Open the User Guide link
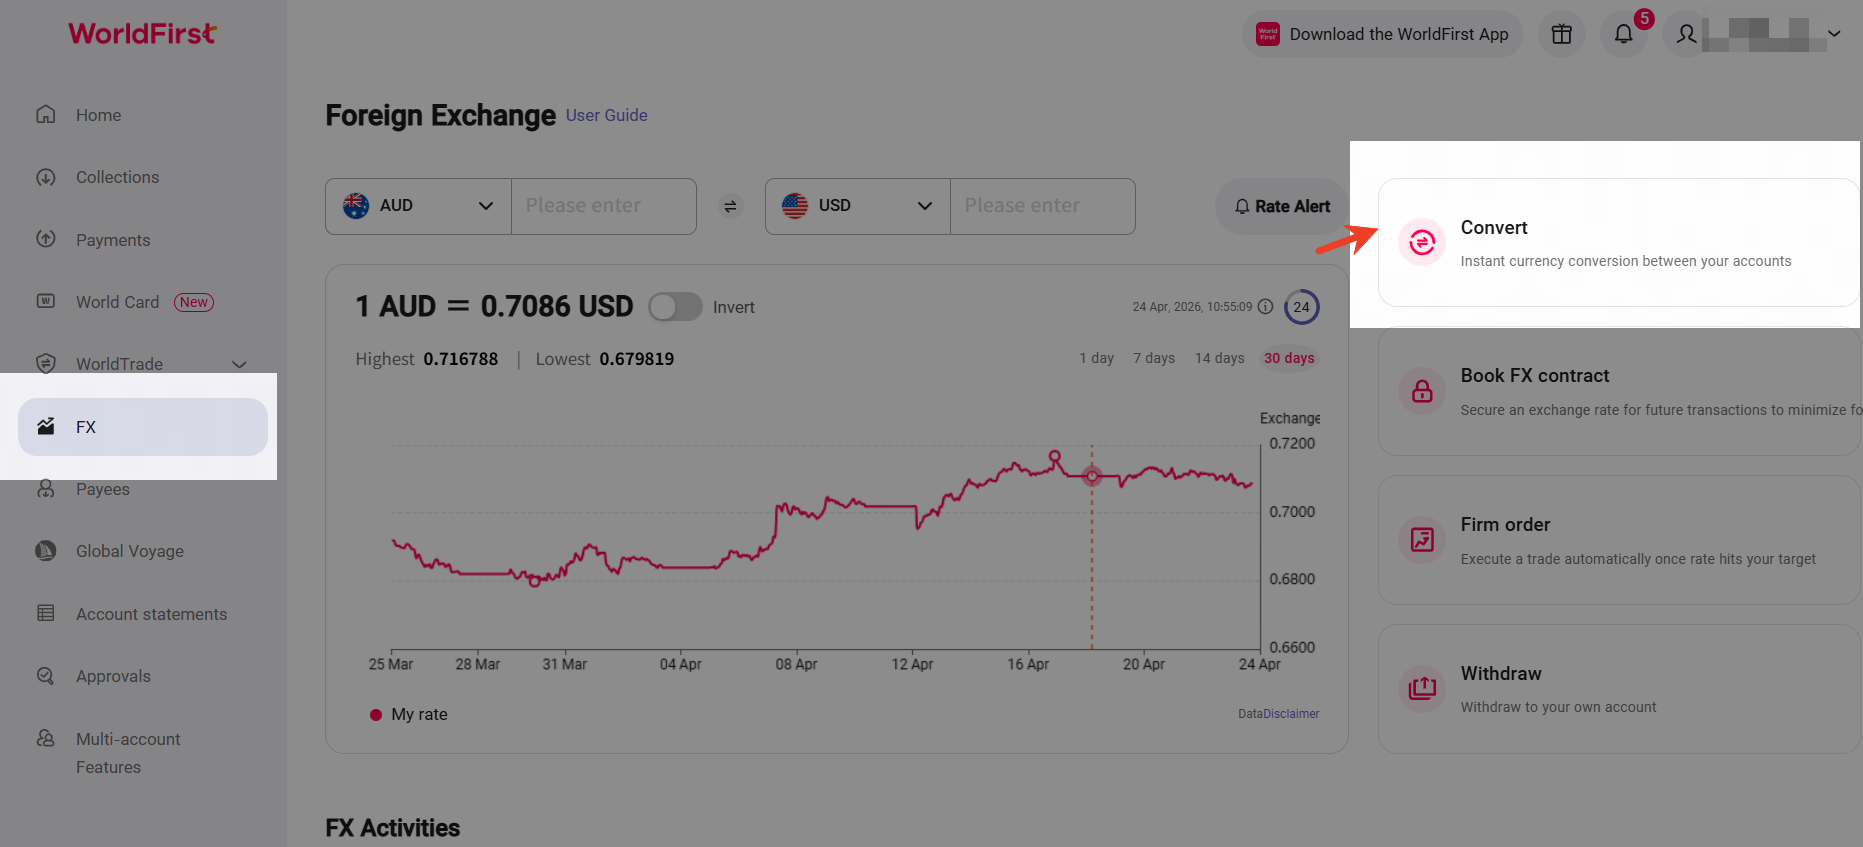This screenshot has height=847, width=1863. [x=607, y=115]
